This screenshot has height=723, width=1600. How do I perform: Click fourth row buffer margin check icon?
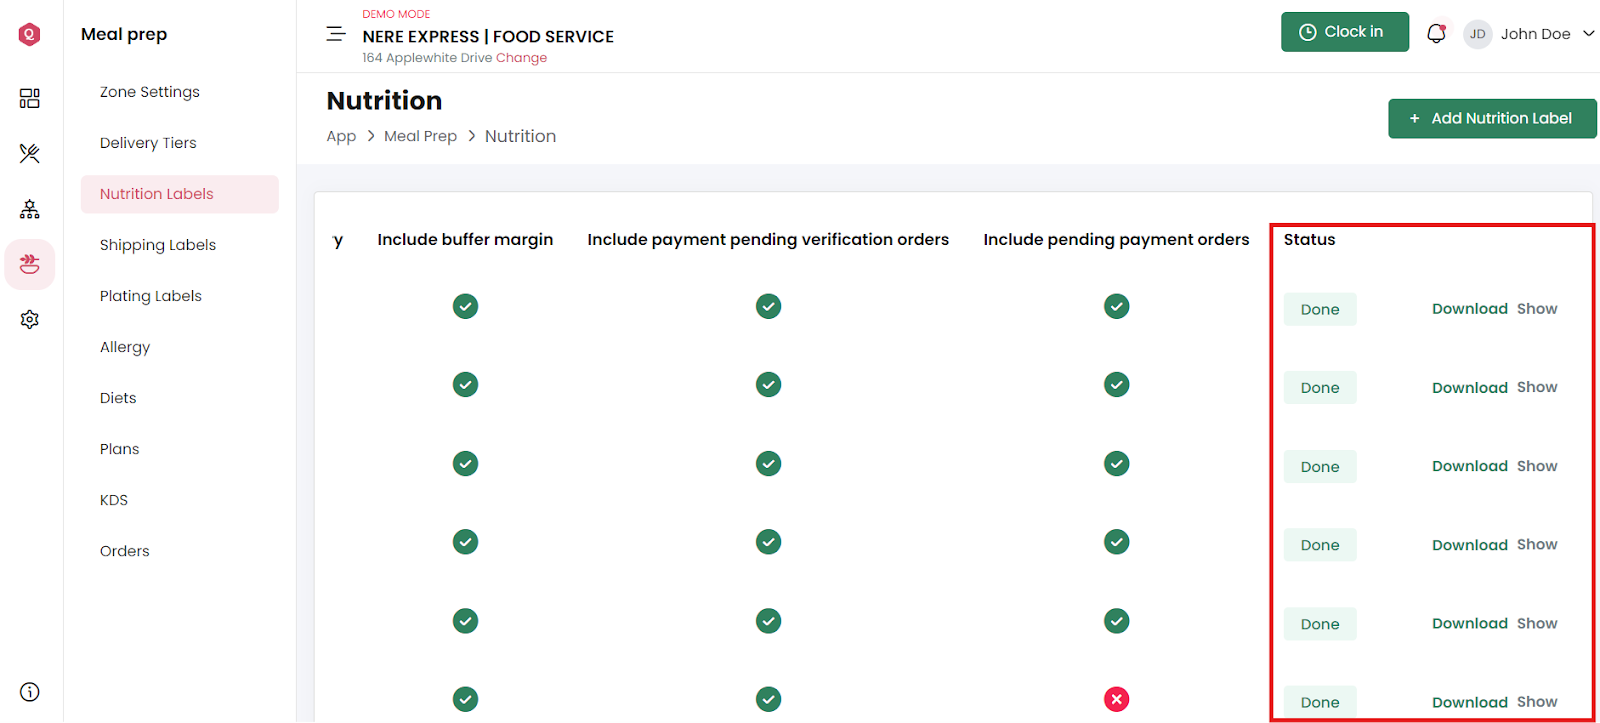465,542
